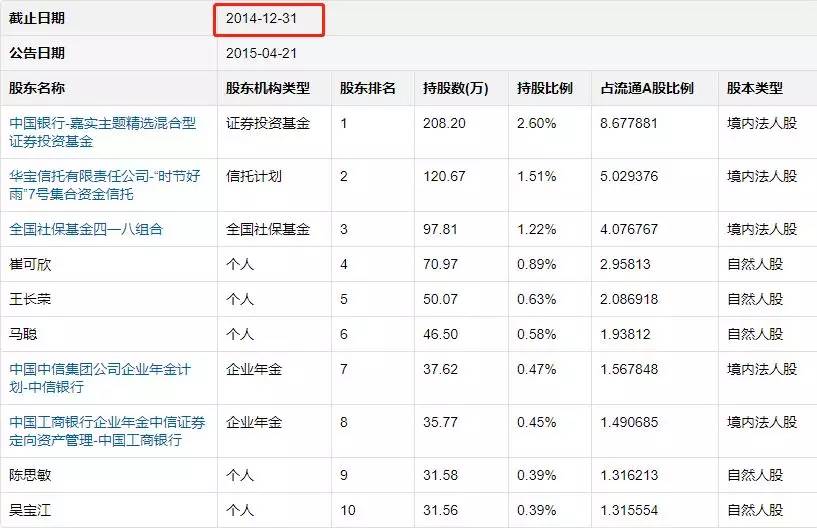The height and width of the screenshot is (528, 817).
Task: Click 自然人股 in 吴宝江 row
Action: pos(755,510)
